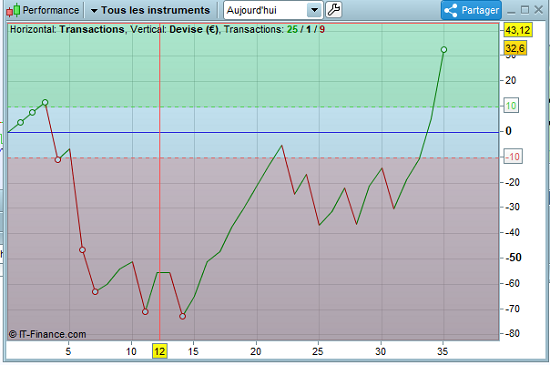Open the Tous les instruments dropdown
Screen dimensions: 550x365
coord(150,10)
